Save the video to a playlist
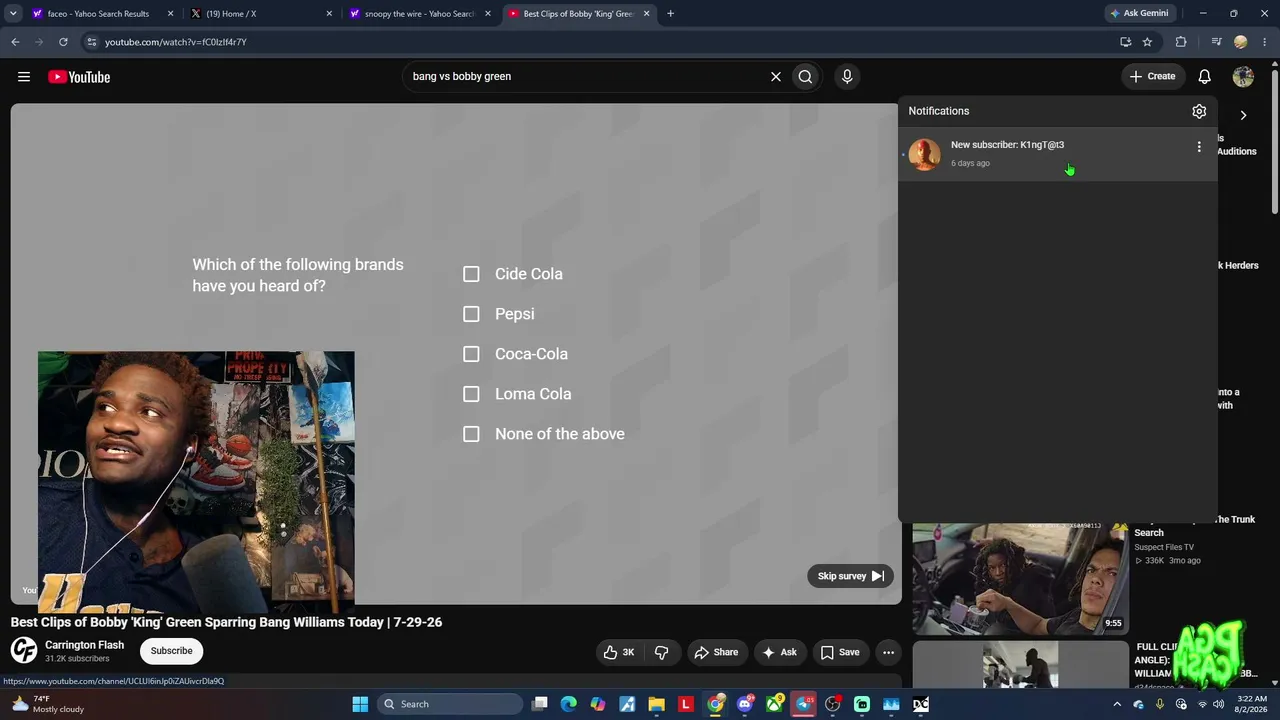This screenshot has width=1280, height=720. pyautogui.click(x=840, y=652)
